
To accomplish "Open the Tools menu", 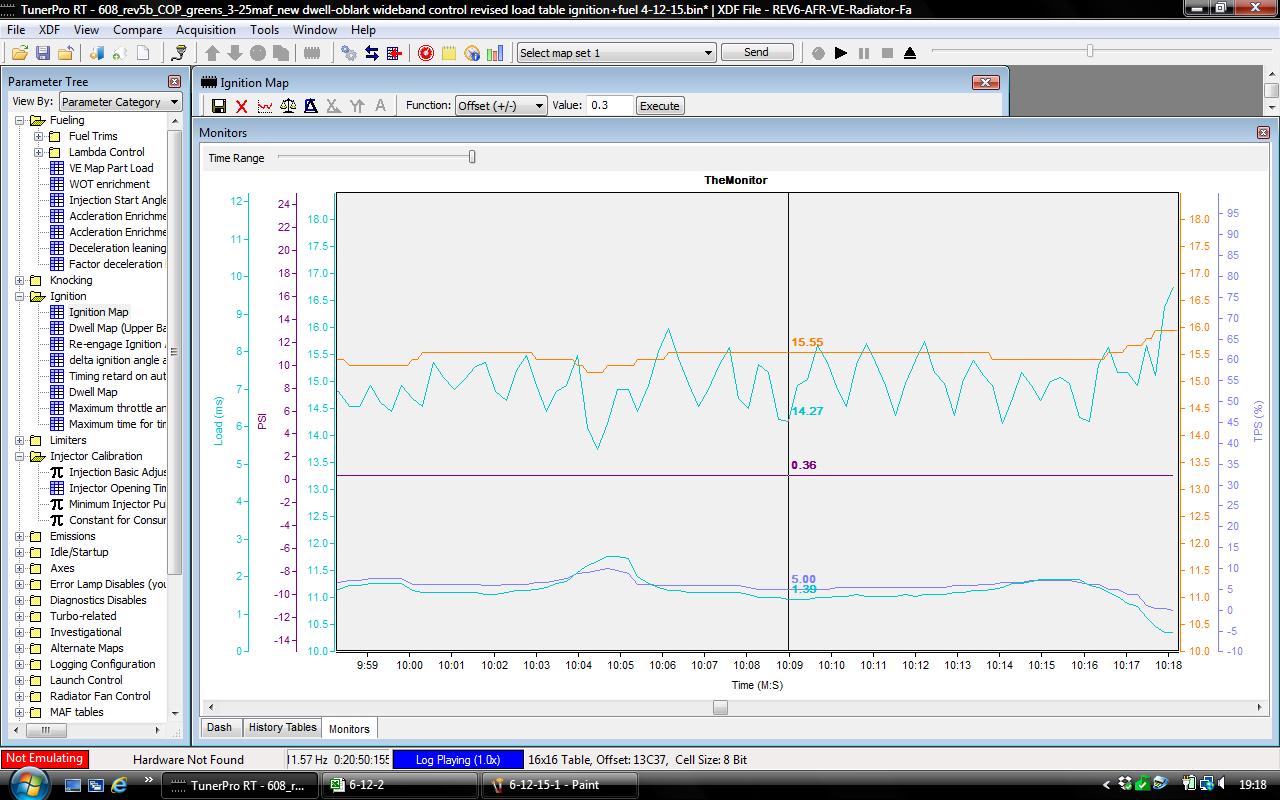I will pyautogui.click(x=265, y=30).
